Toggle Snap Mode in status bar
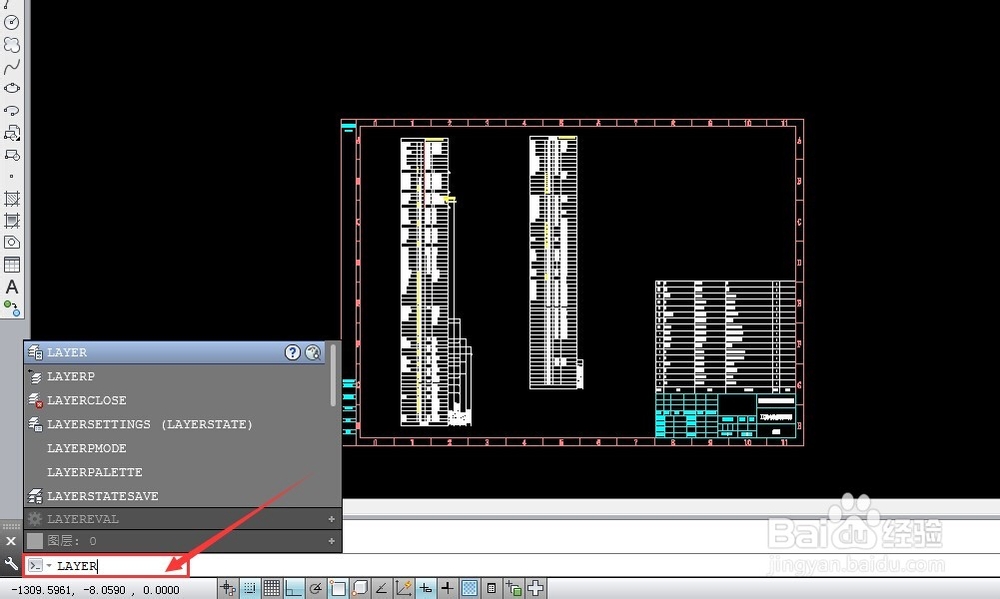 pyautogui.click(x=249, y=588)
